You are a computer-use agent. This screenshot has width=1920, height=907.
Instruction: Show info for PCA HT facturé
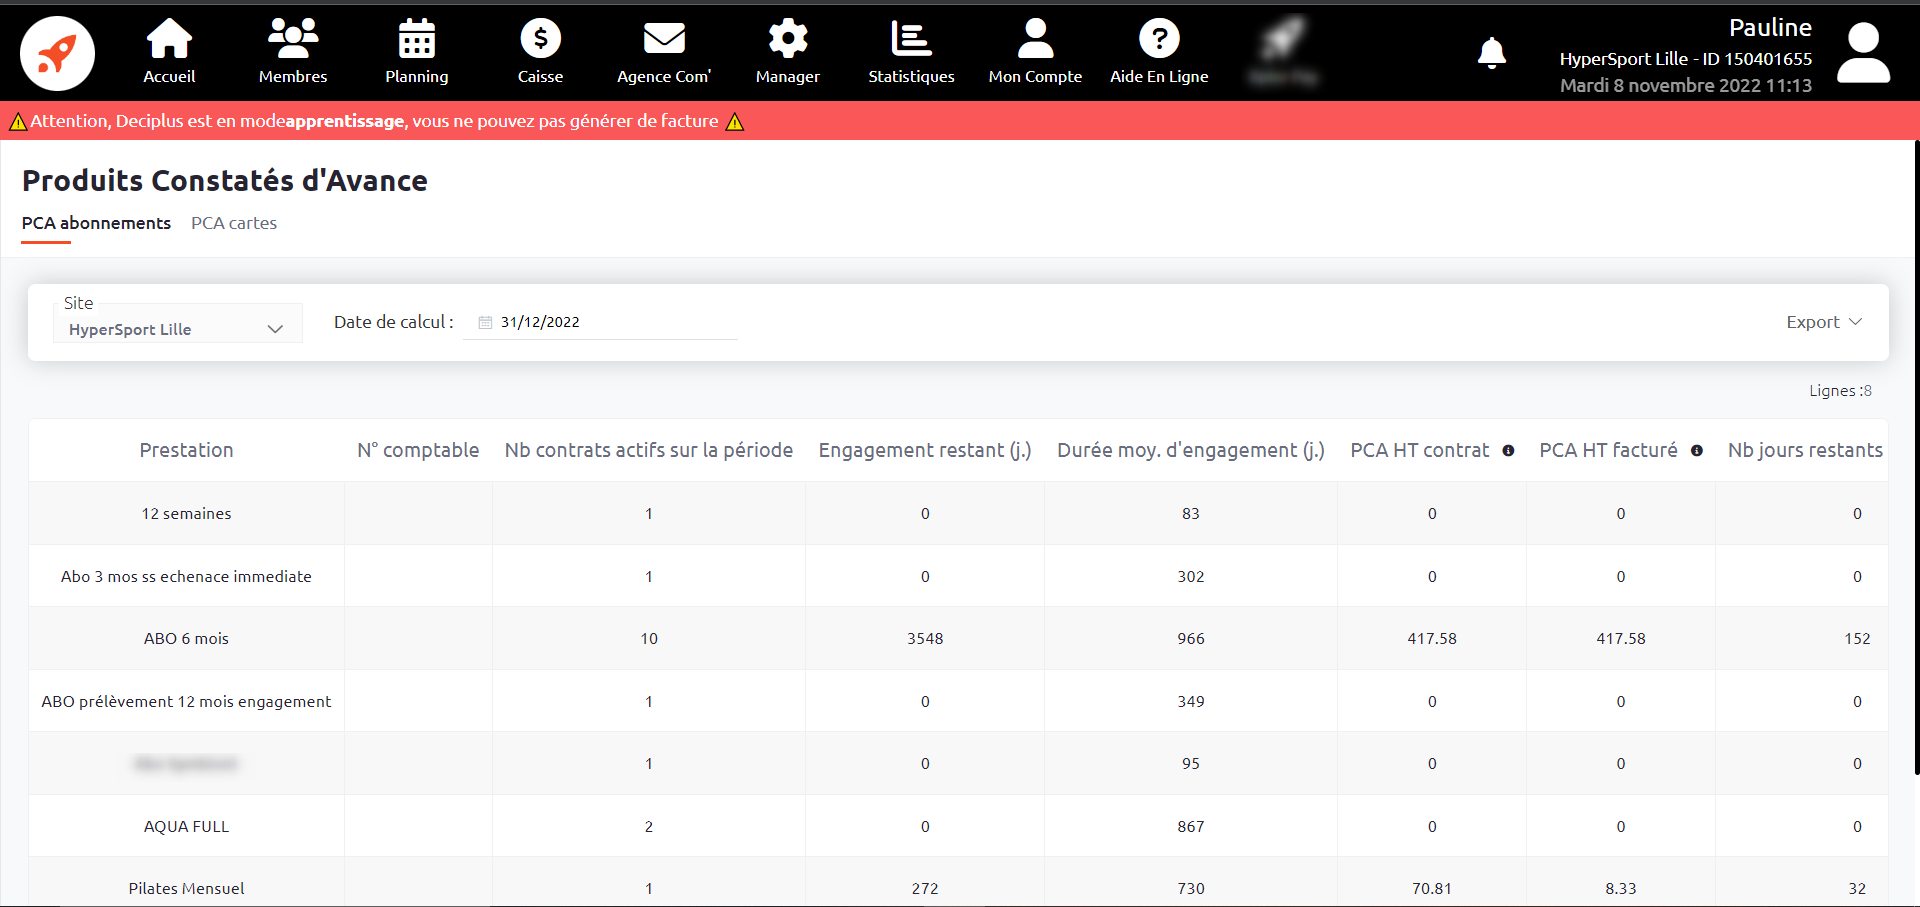tap(1697, 451)
